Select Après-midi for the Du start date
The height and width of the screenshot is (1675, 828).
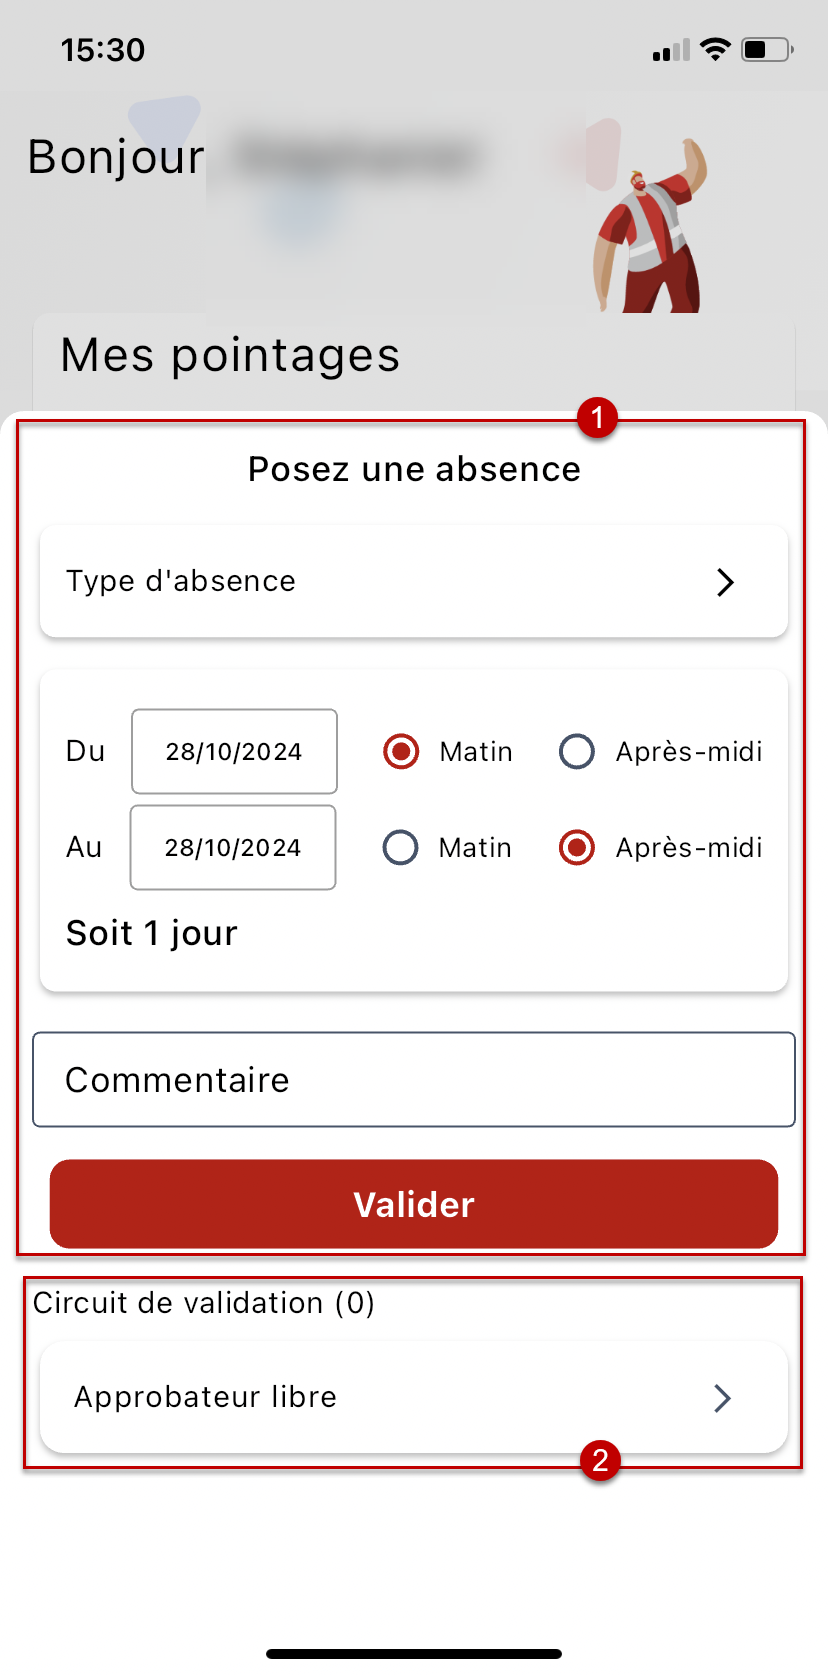point(577,751)
